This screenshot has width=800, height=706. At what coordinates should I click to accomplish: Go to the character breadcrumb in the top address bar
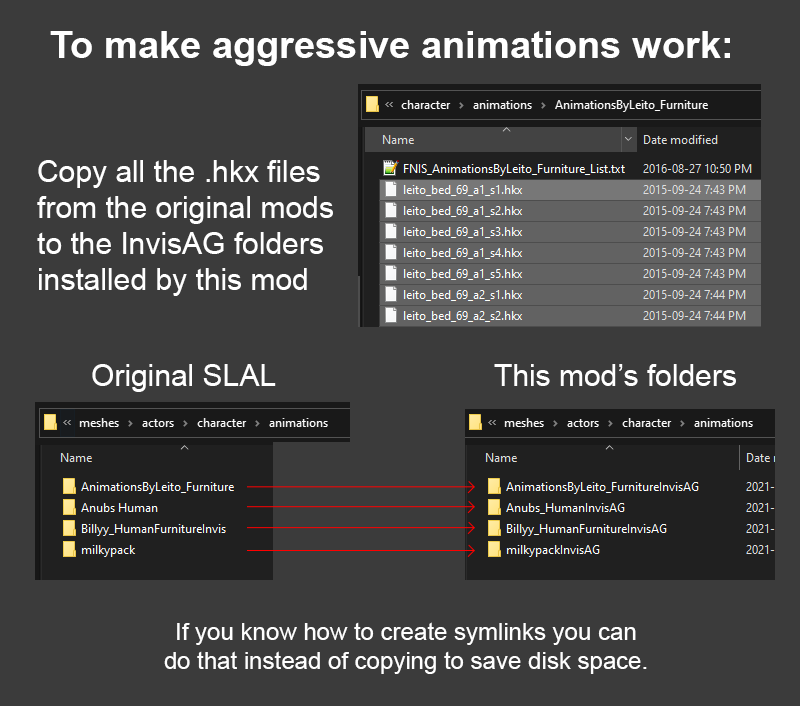(426, 105)
